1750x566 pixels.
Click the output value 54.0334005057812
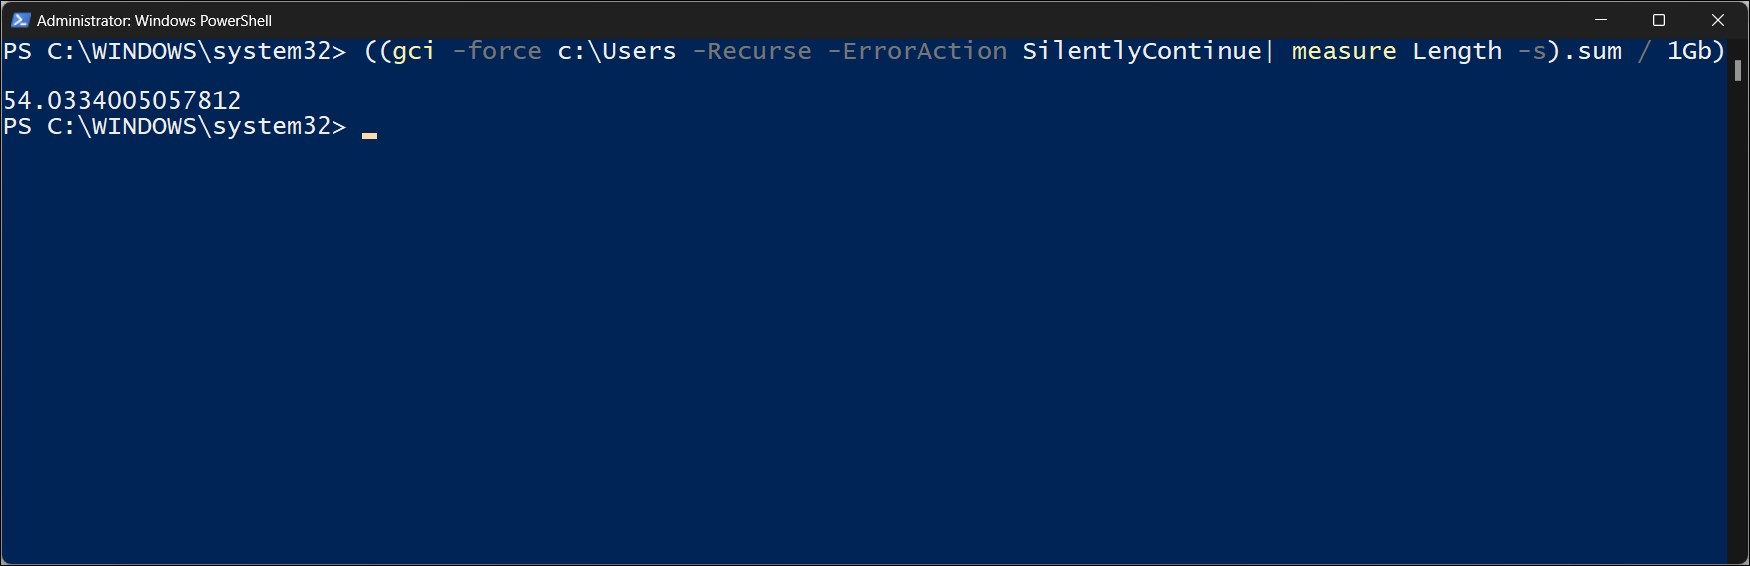coord(122,100)
